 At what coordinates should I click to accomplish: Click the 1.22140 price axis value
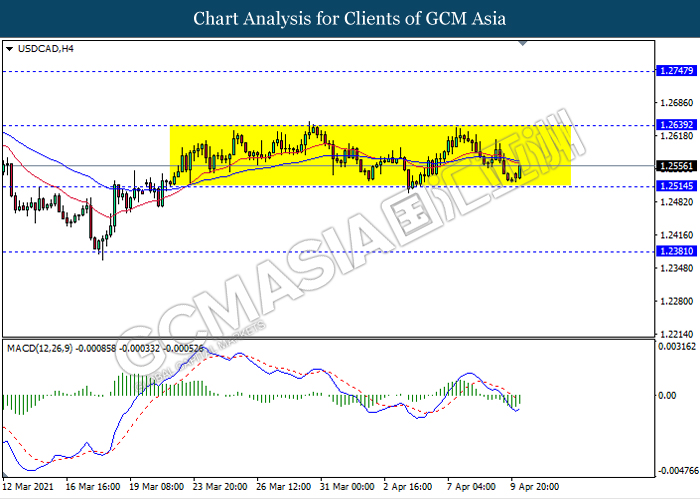point(676,334)
